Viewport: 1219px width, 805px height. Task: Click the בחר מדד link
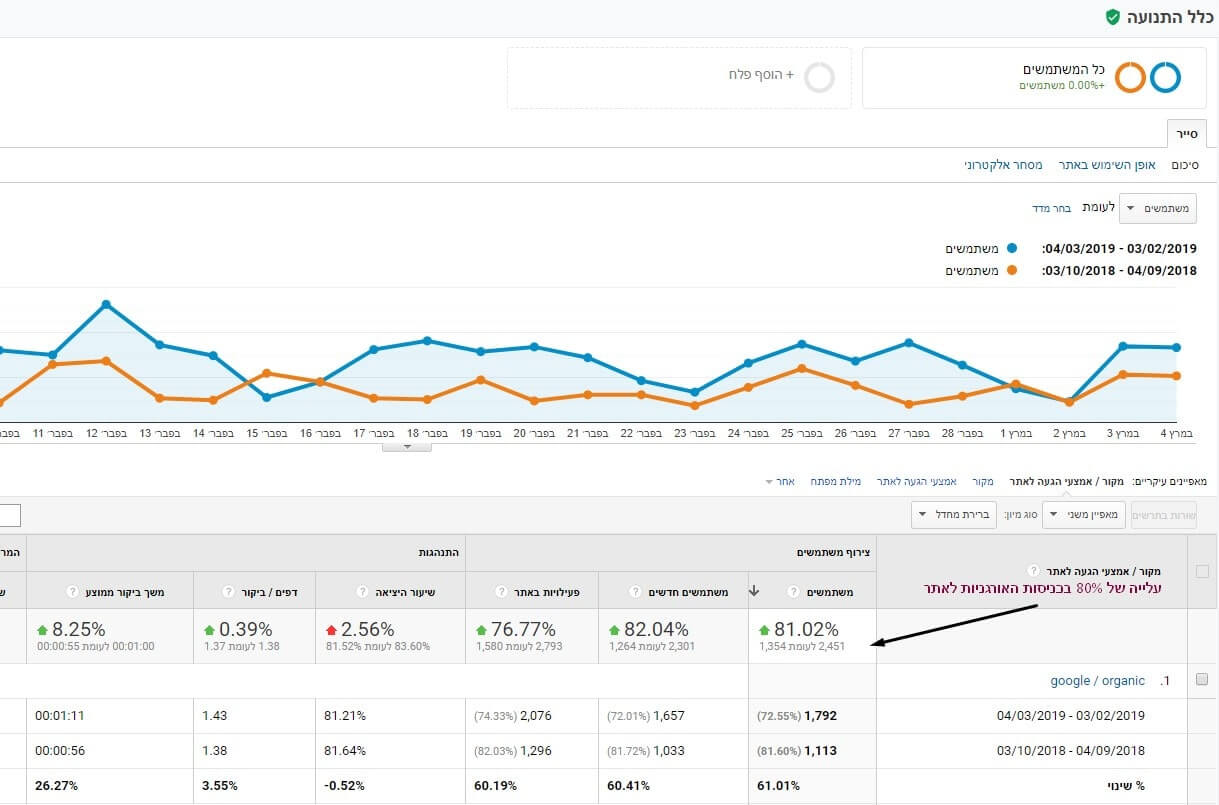(x=1052, y=208)
